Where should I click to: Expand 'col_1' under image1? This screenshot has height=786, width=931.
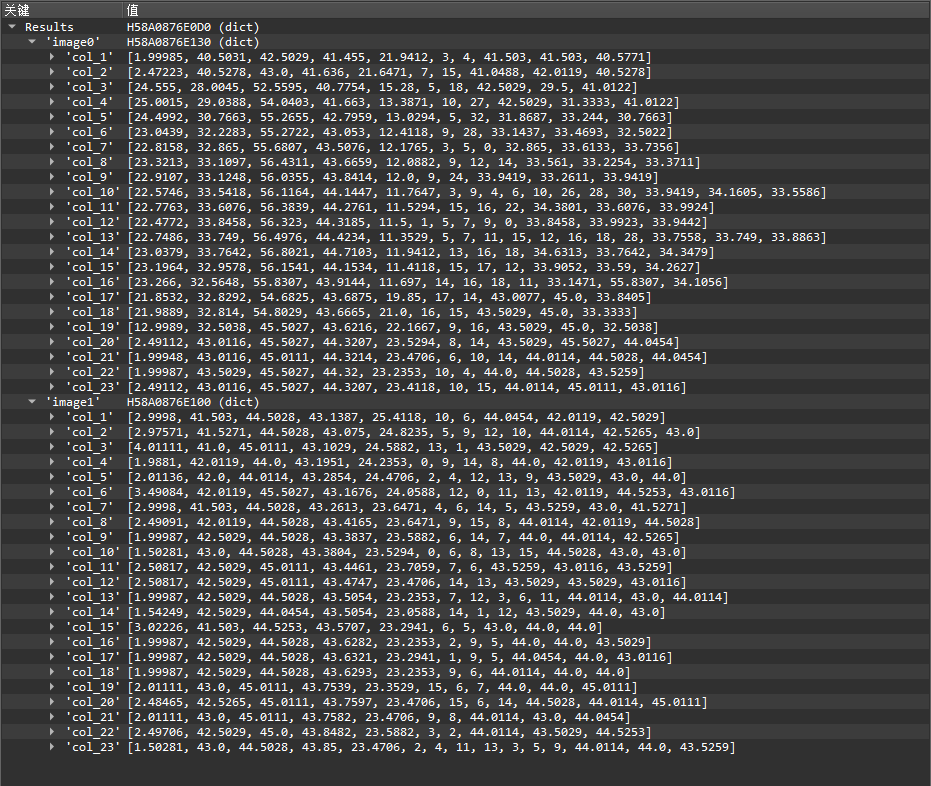pyautogui.click(x=52, y=417)
